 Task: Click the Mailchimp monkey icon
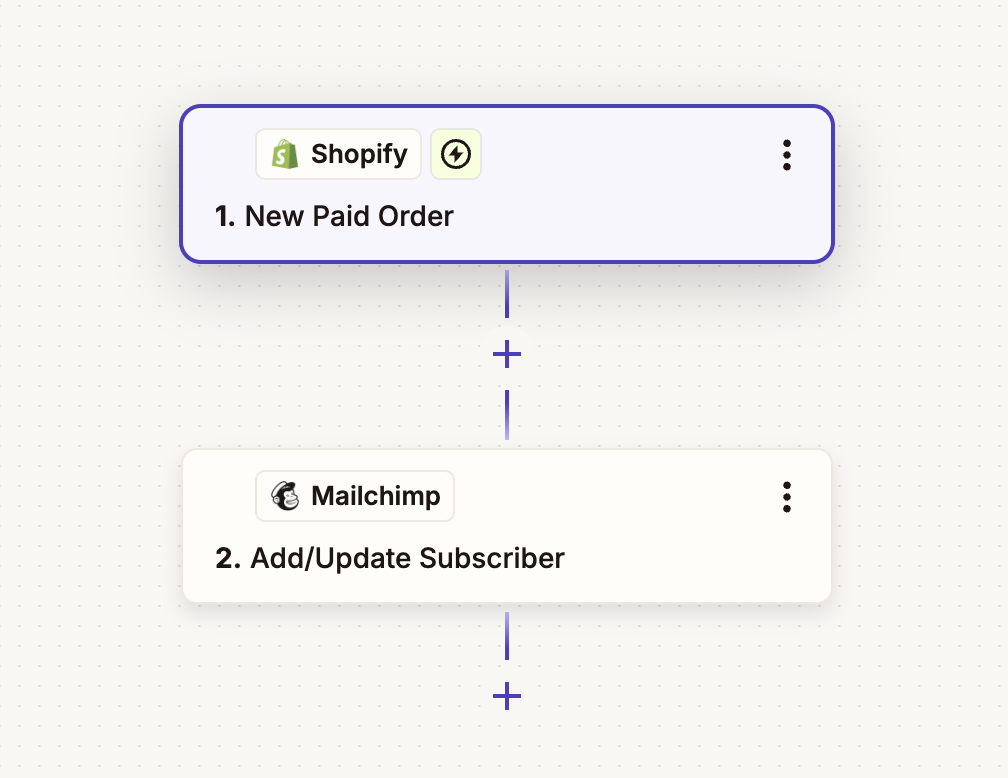click(x=285, y=495)
